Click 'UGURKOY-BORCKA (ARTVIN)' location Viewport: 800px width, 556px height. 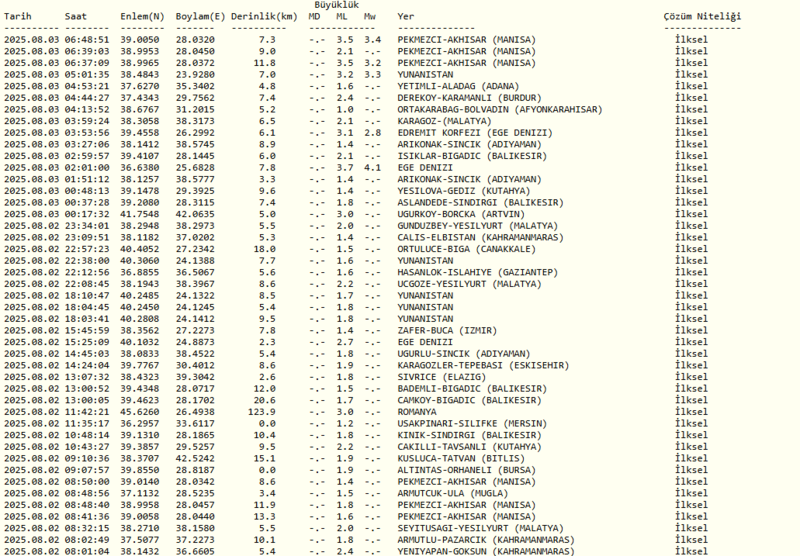[x=461, y=214]
